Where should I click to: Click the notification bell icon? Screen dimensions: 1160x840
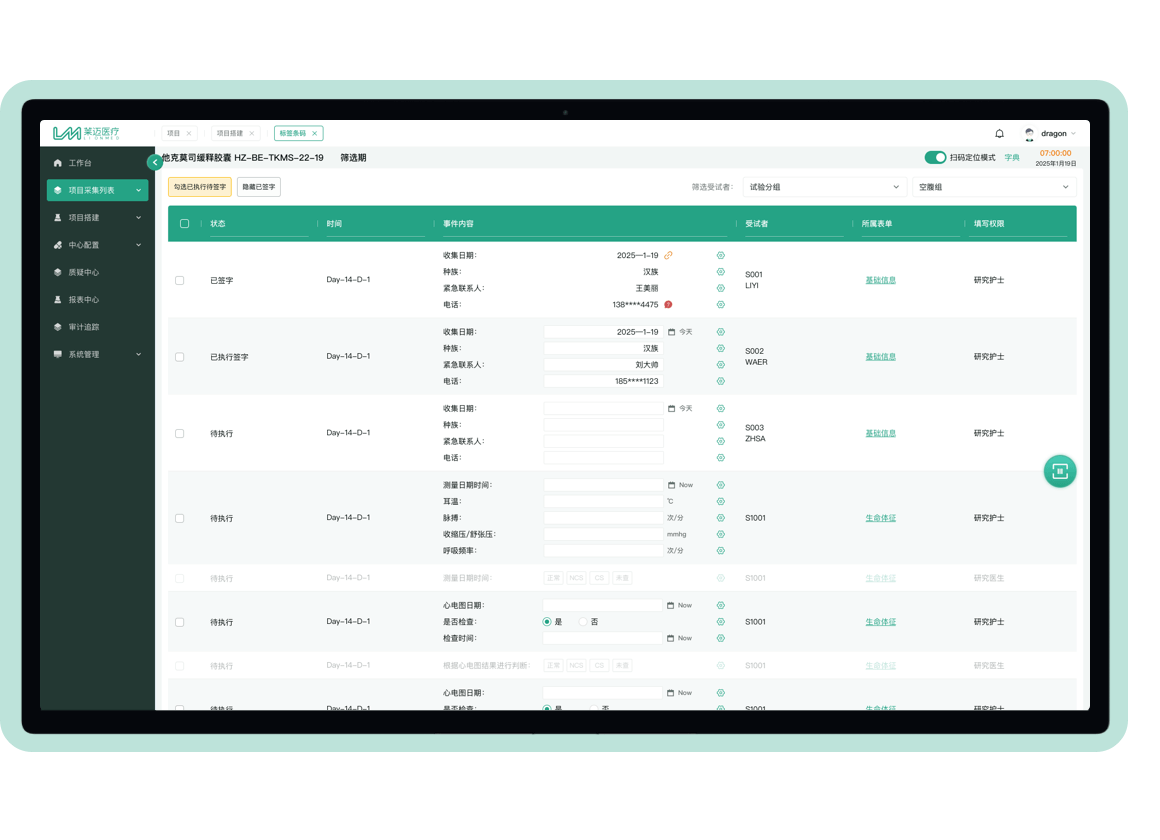pyautogui.click(x=999, y=134)
